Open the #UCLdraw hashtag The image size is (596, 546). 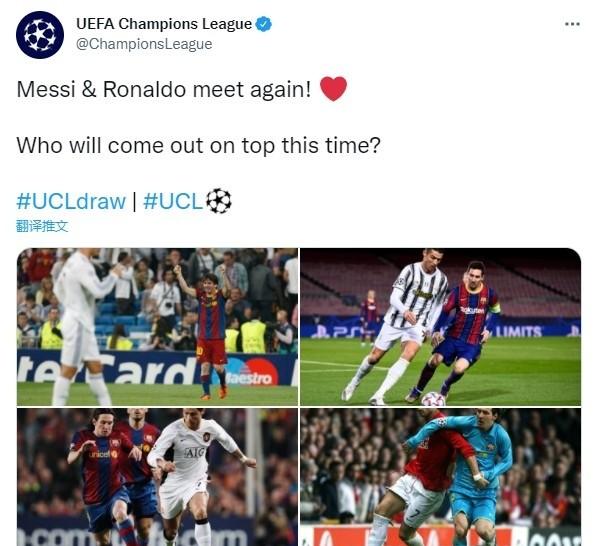[x=71, y=201]
